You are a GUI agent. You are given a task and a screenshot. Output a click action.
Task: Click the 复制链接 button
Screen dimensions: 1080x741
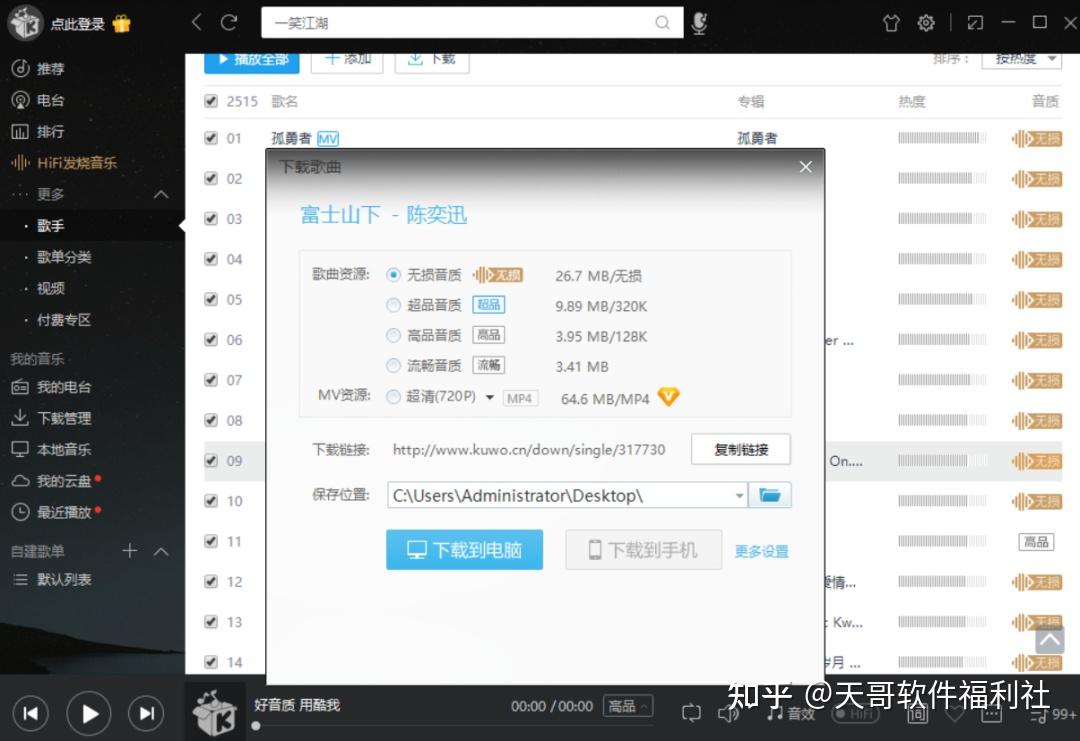pos(740,450)
